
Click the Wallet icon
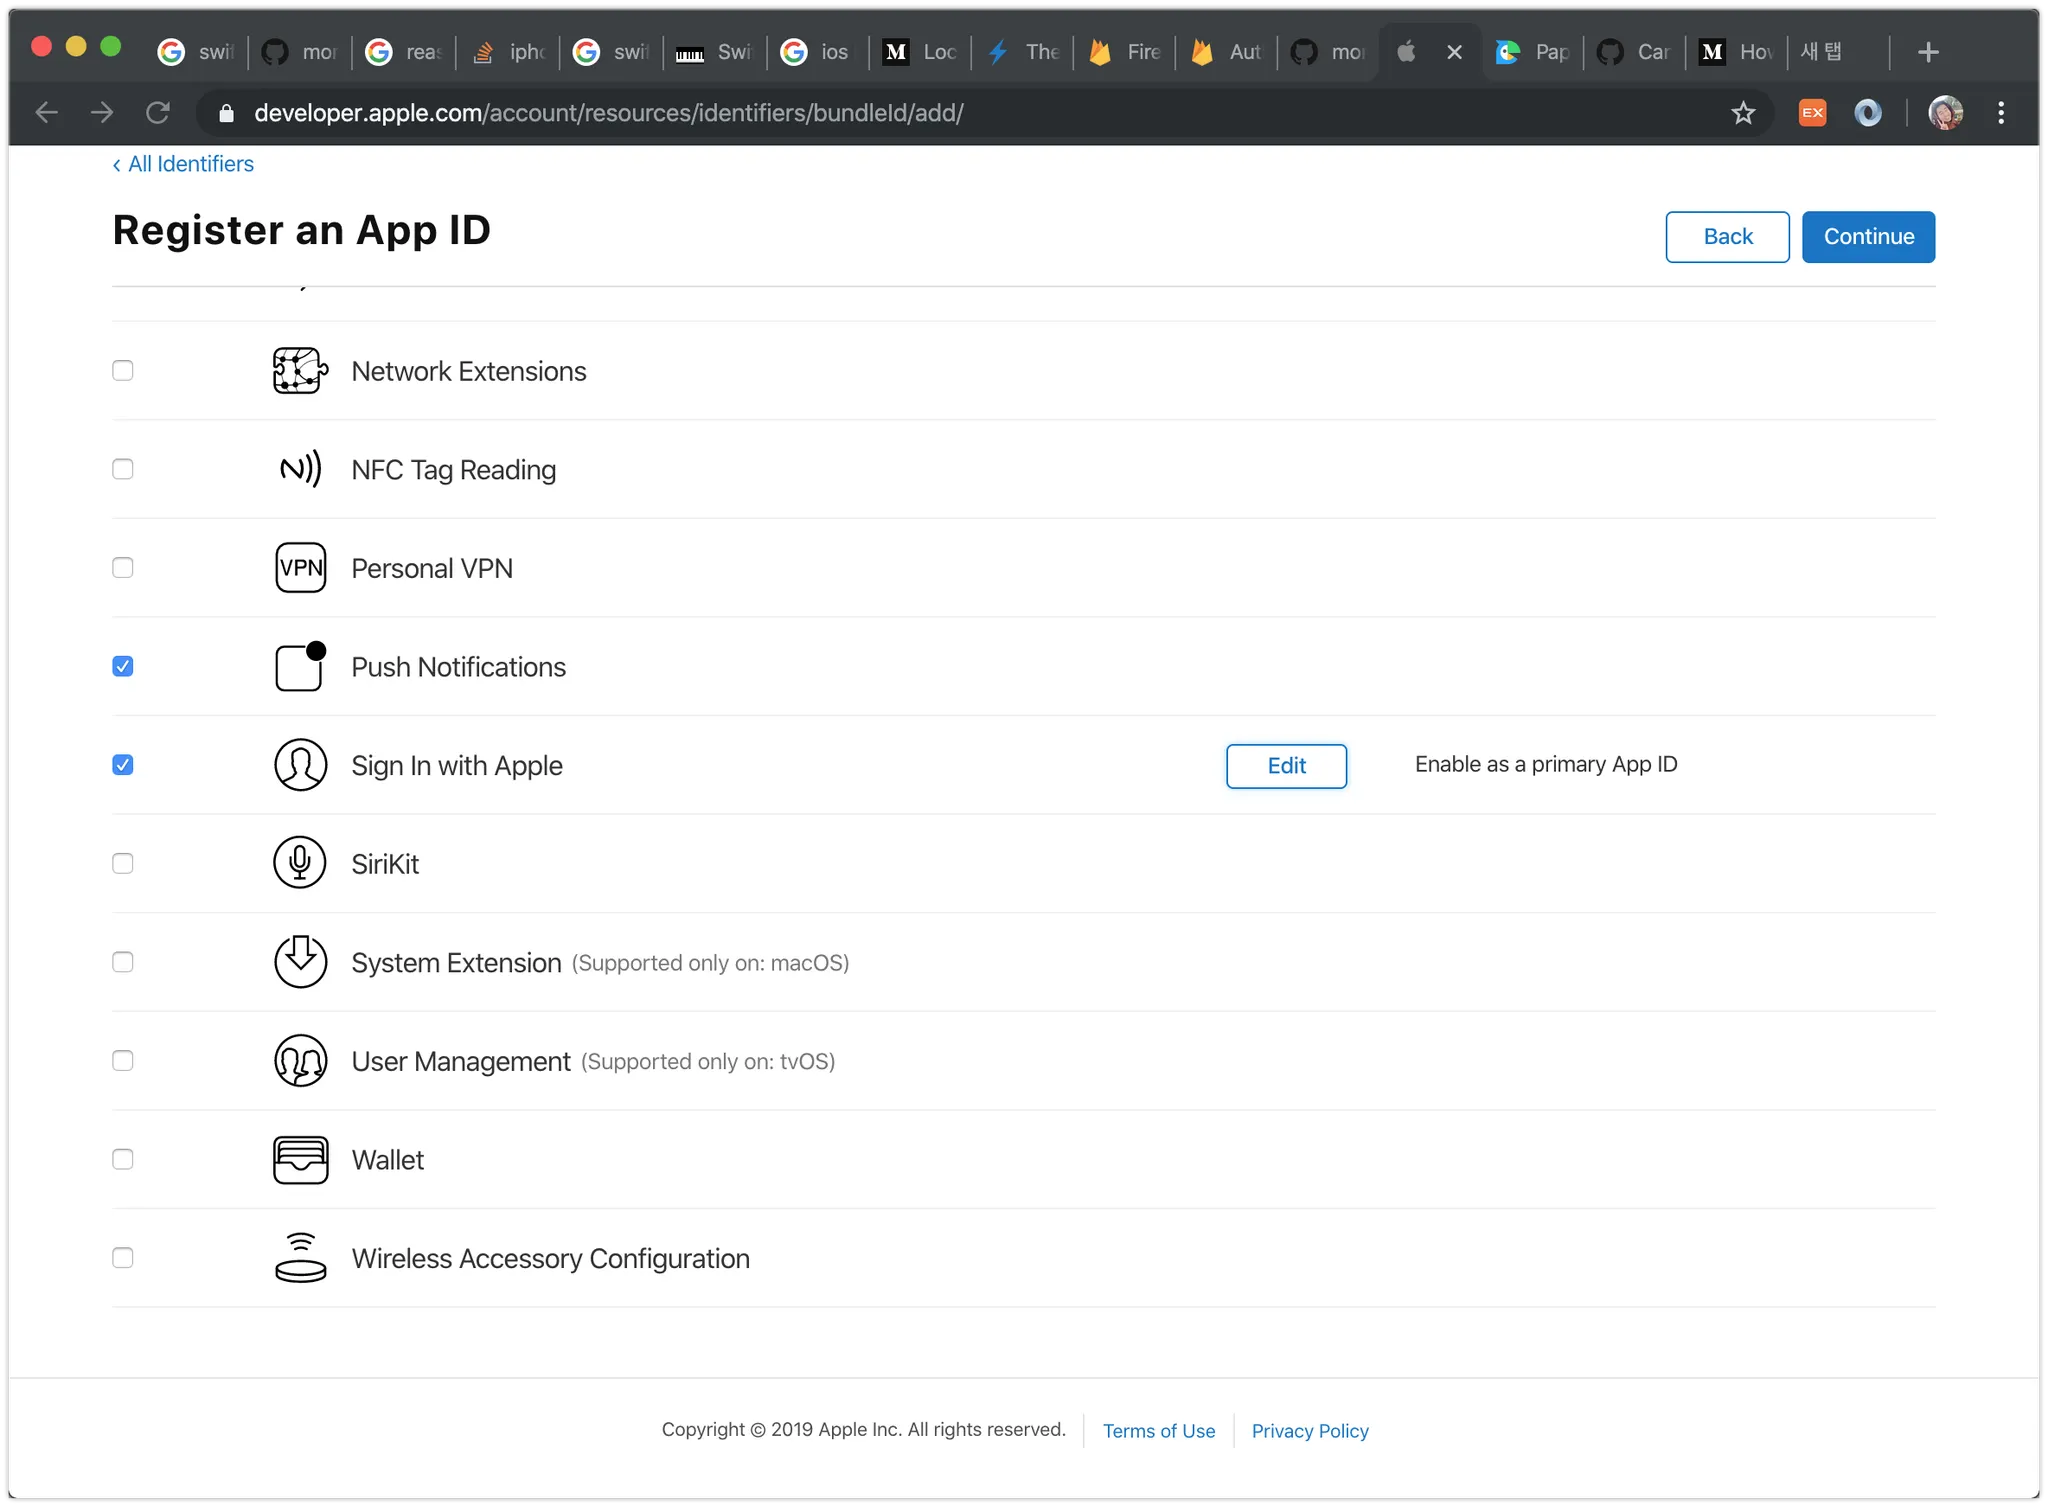pyautogui.click(x=300, y=1160)
